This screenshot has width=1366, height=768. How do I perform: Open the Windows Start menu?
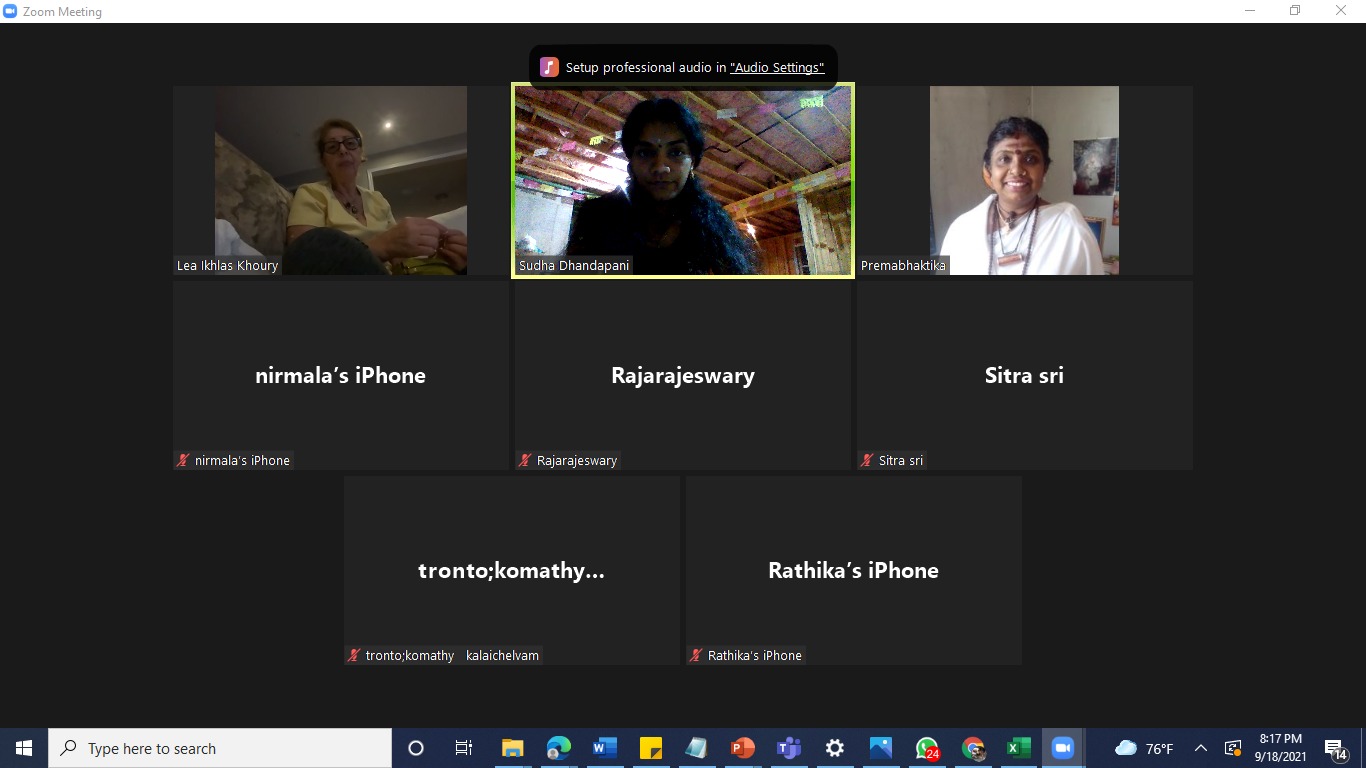[24, 748]
